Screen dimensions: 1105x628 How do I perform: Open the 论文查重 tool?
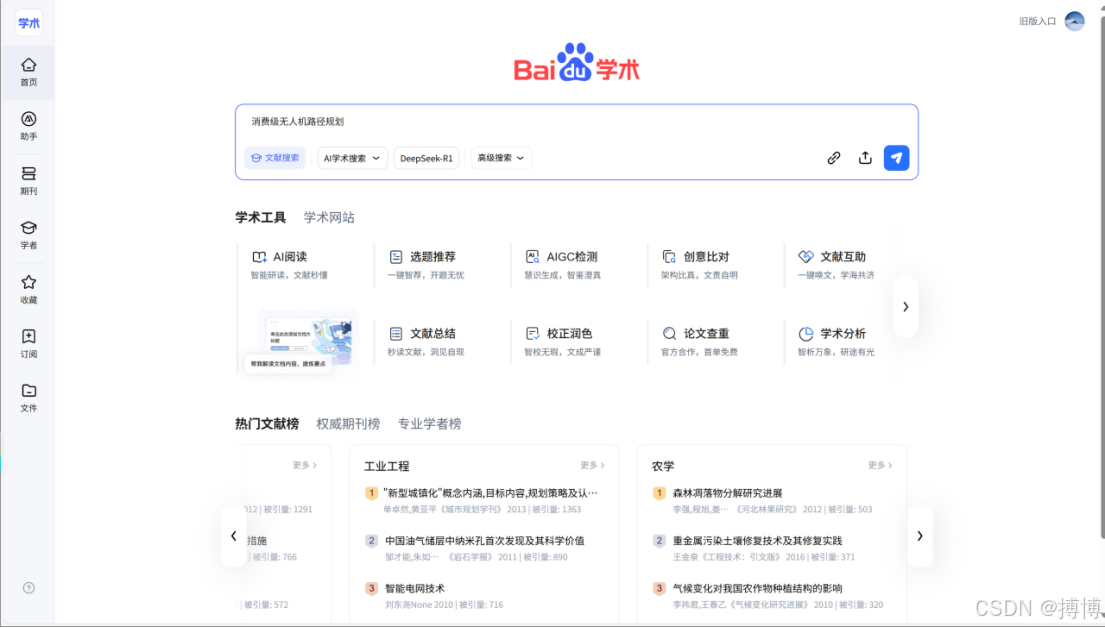(700, 341)
